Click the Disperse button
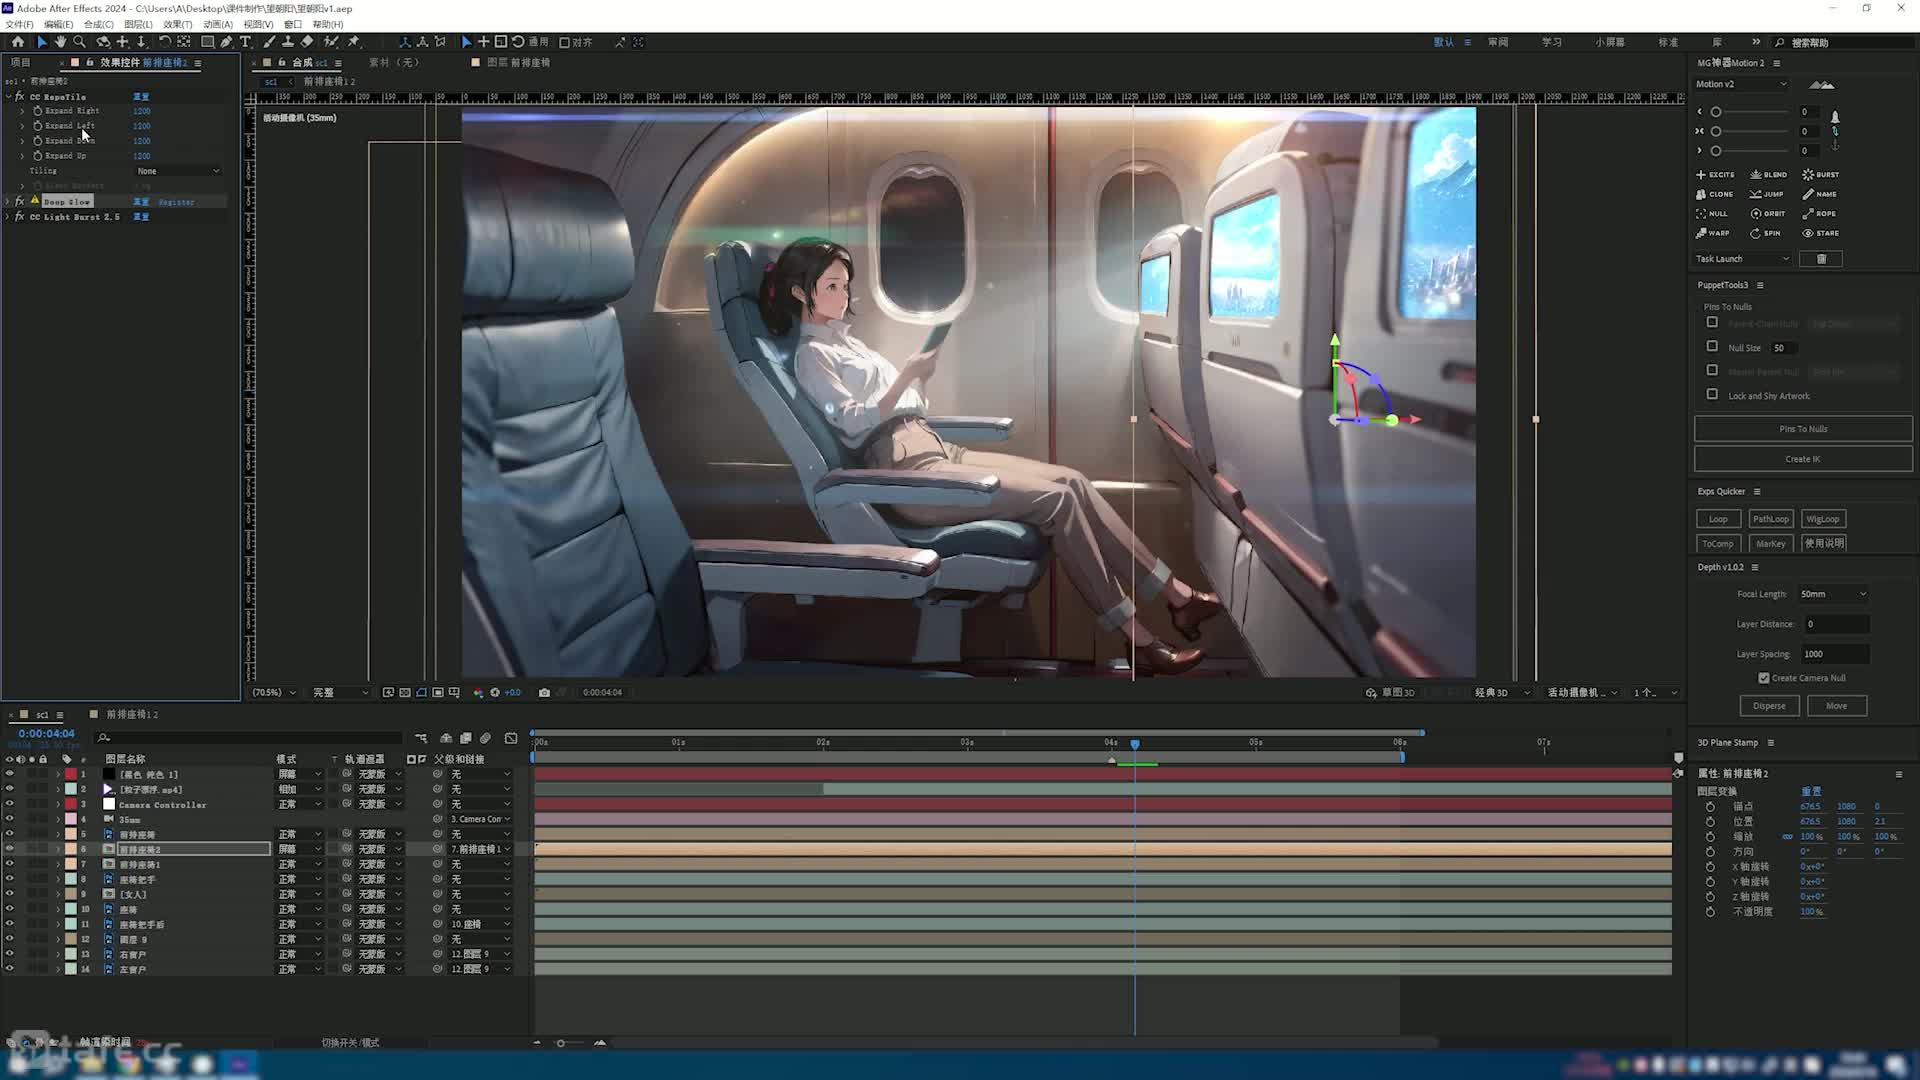This screenshot has height=1080, width=1920. pyautogui.click(x=1769, y=706)
